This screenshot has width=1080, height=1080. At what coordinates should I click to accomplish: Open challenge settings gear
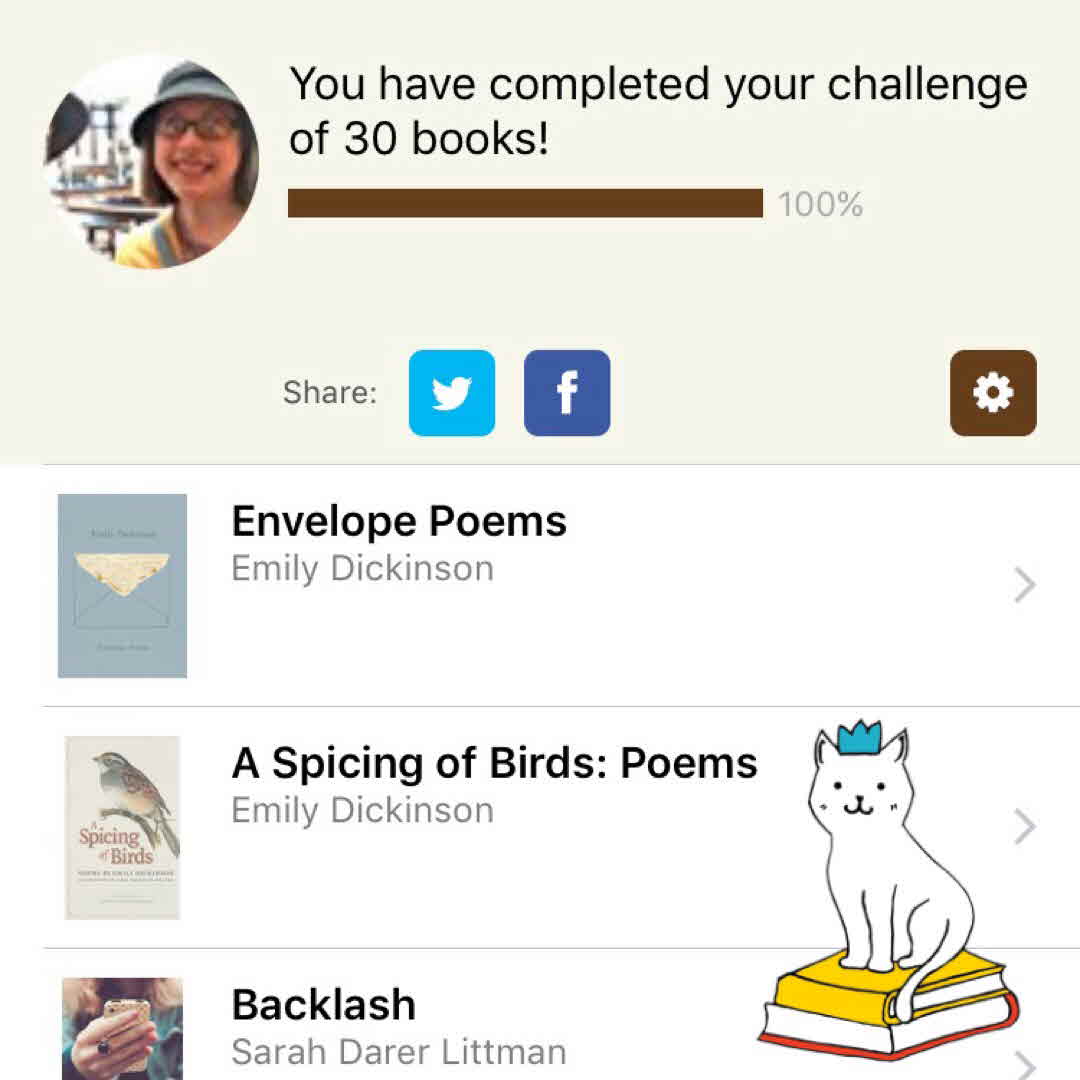(993, 393)
